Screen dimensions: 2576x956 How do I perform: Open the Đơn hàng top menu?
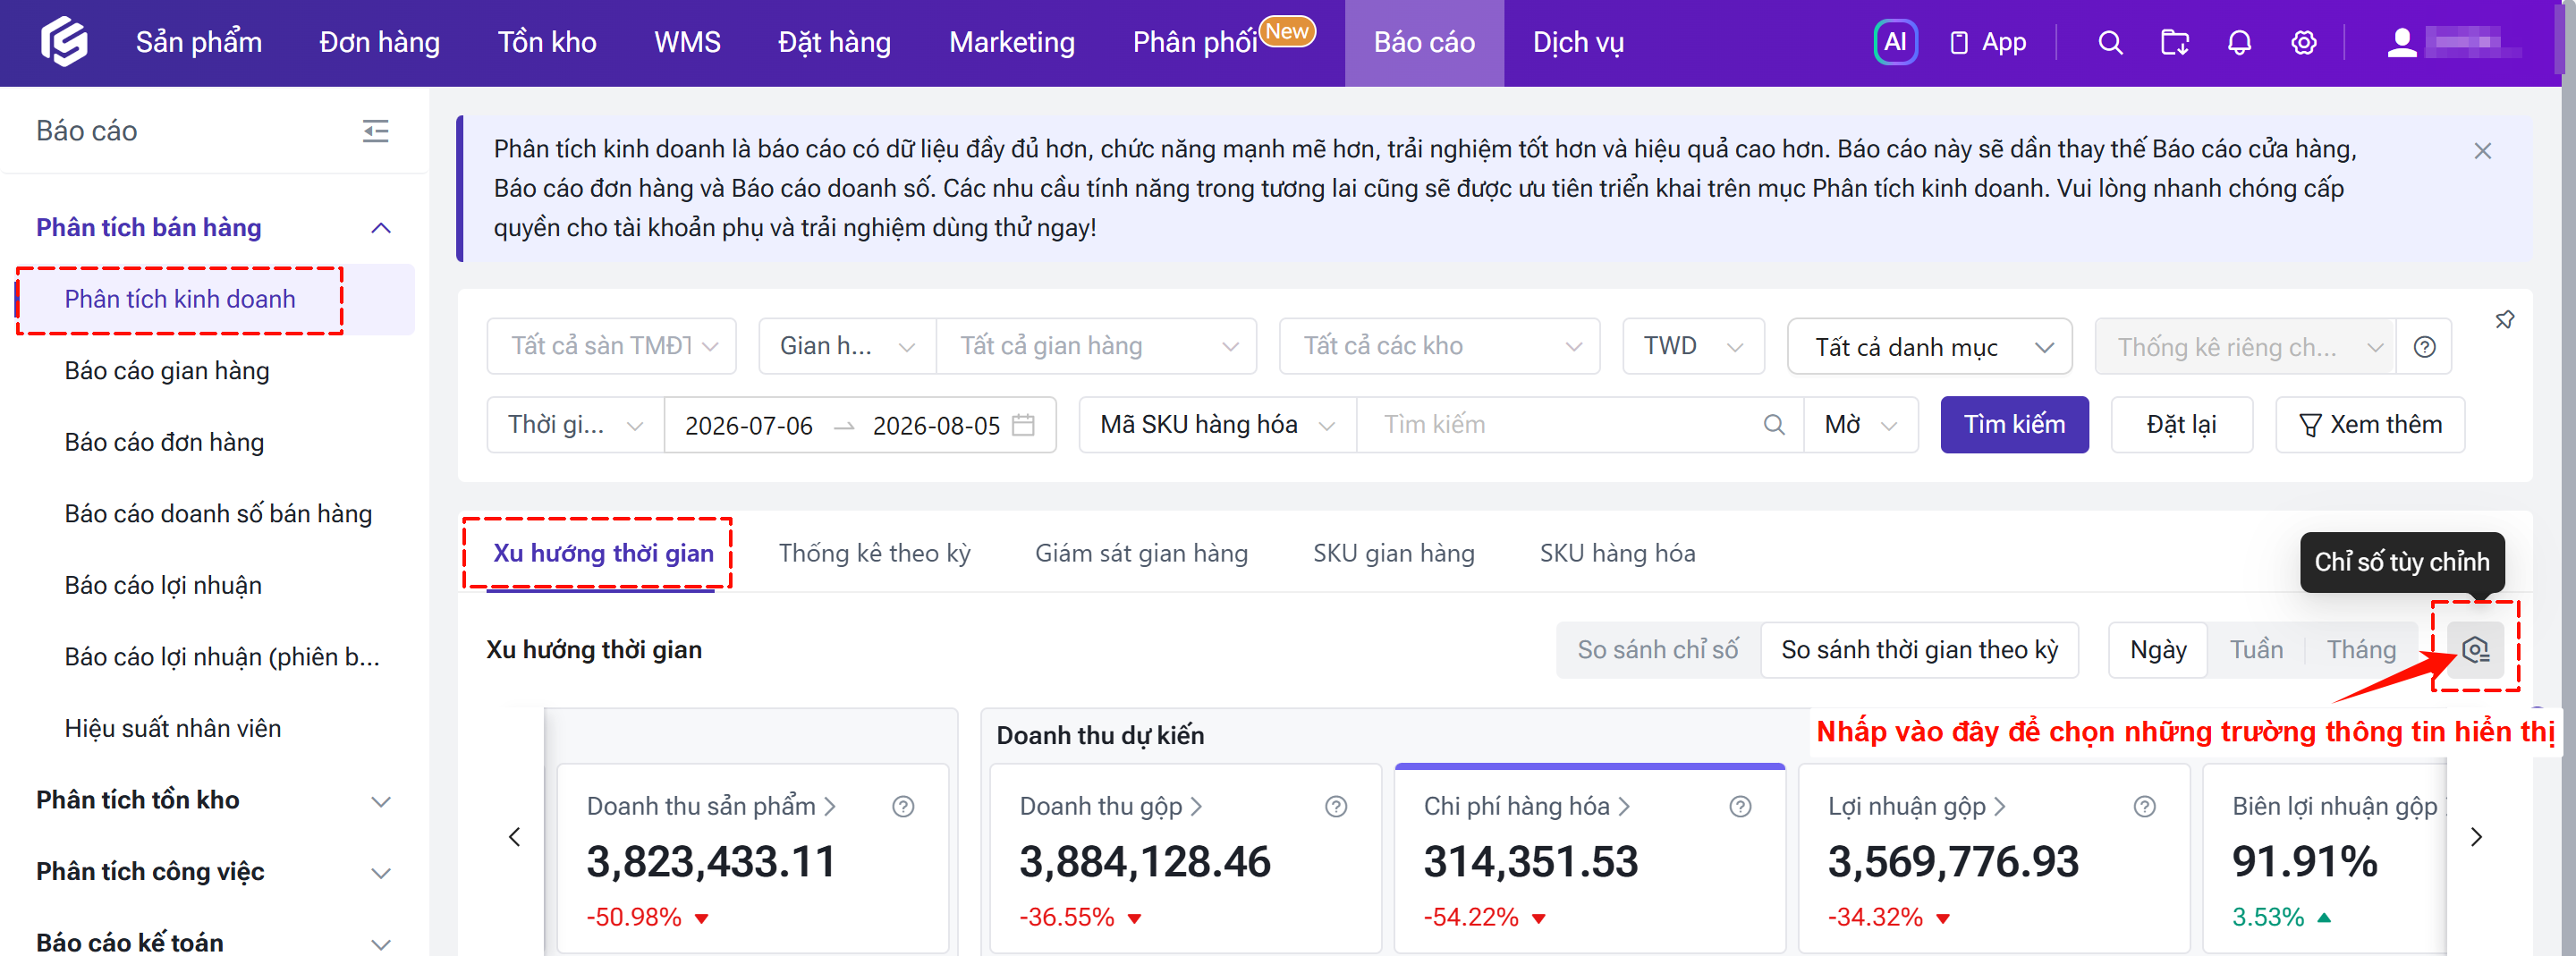click(380, 42)
